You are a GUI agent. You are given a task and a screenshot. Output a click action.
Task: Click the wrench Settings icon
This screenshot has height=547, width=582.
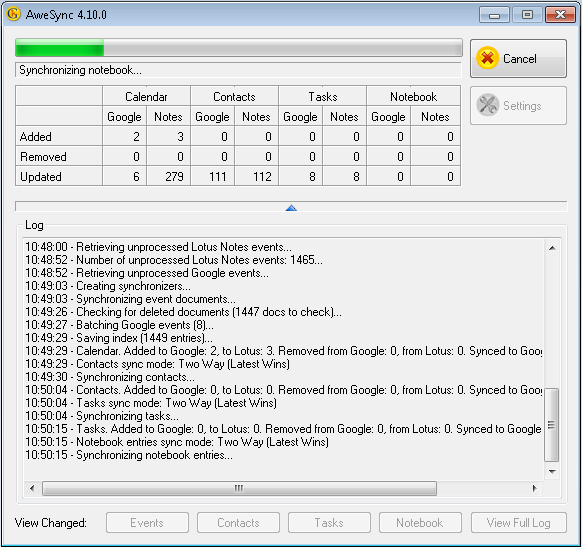pyautogui.click(x=487, y=105)
